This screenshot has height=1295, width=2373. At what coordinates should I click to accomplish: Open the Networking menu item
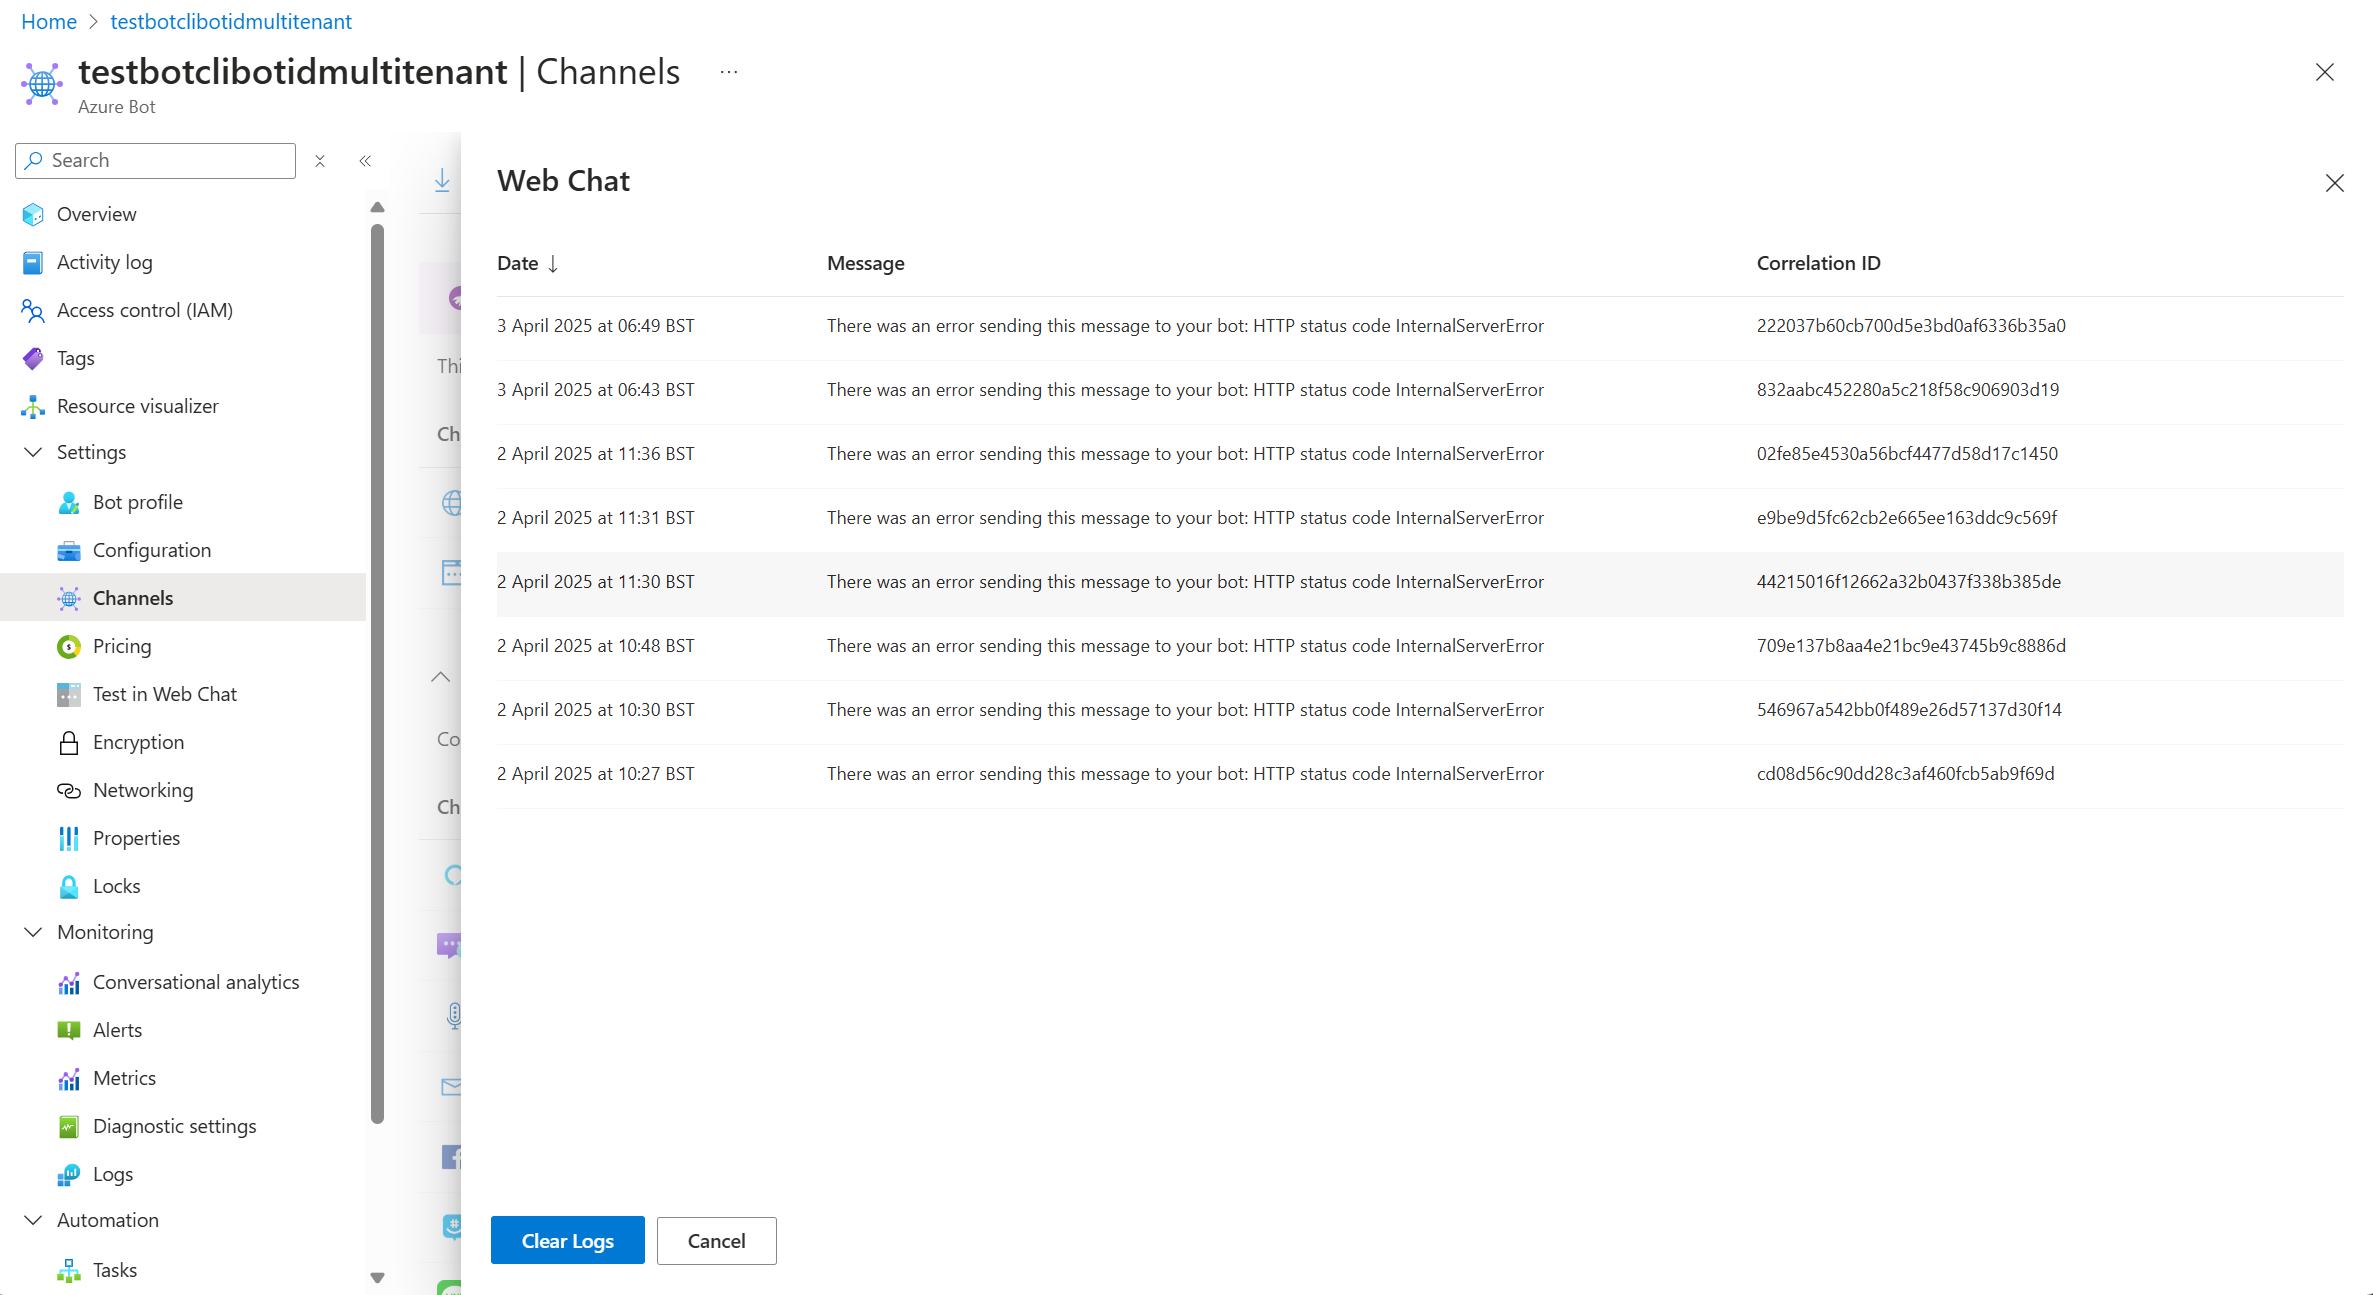(143, 790)
